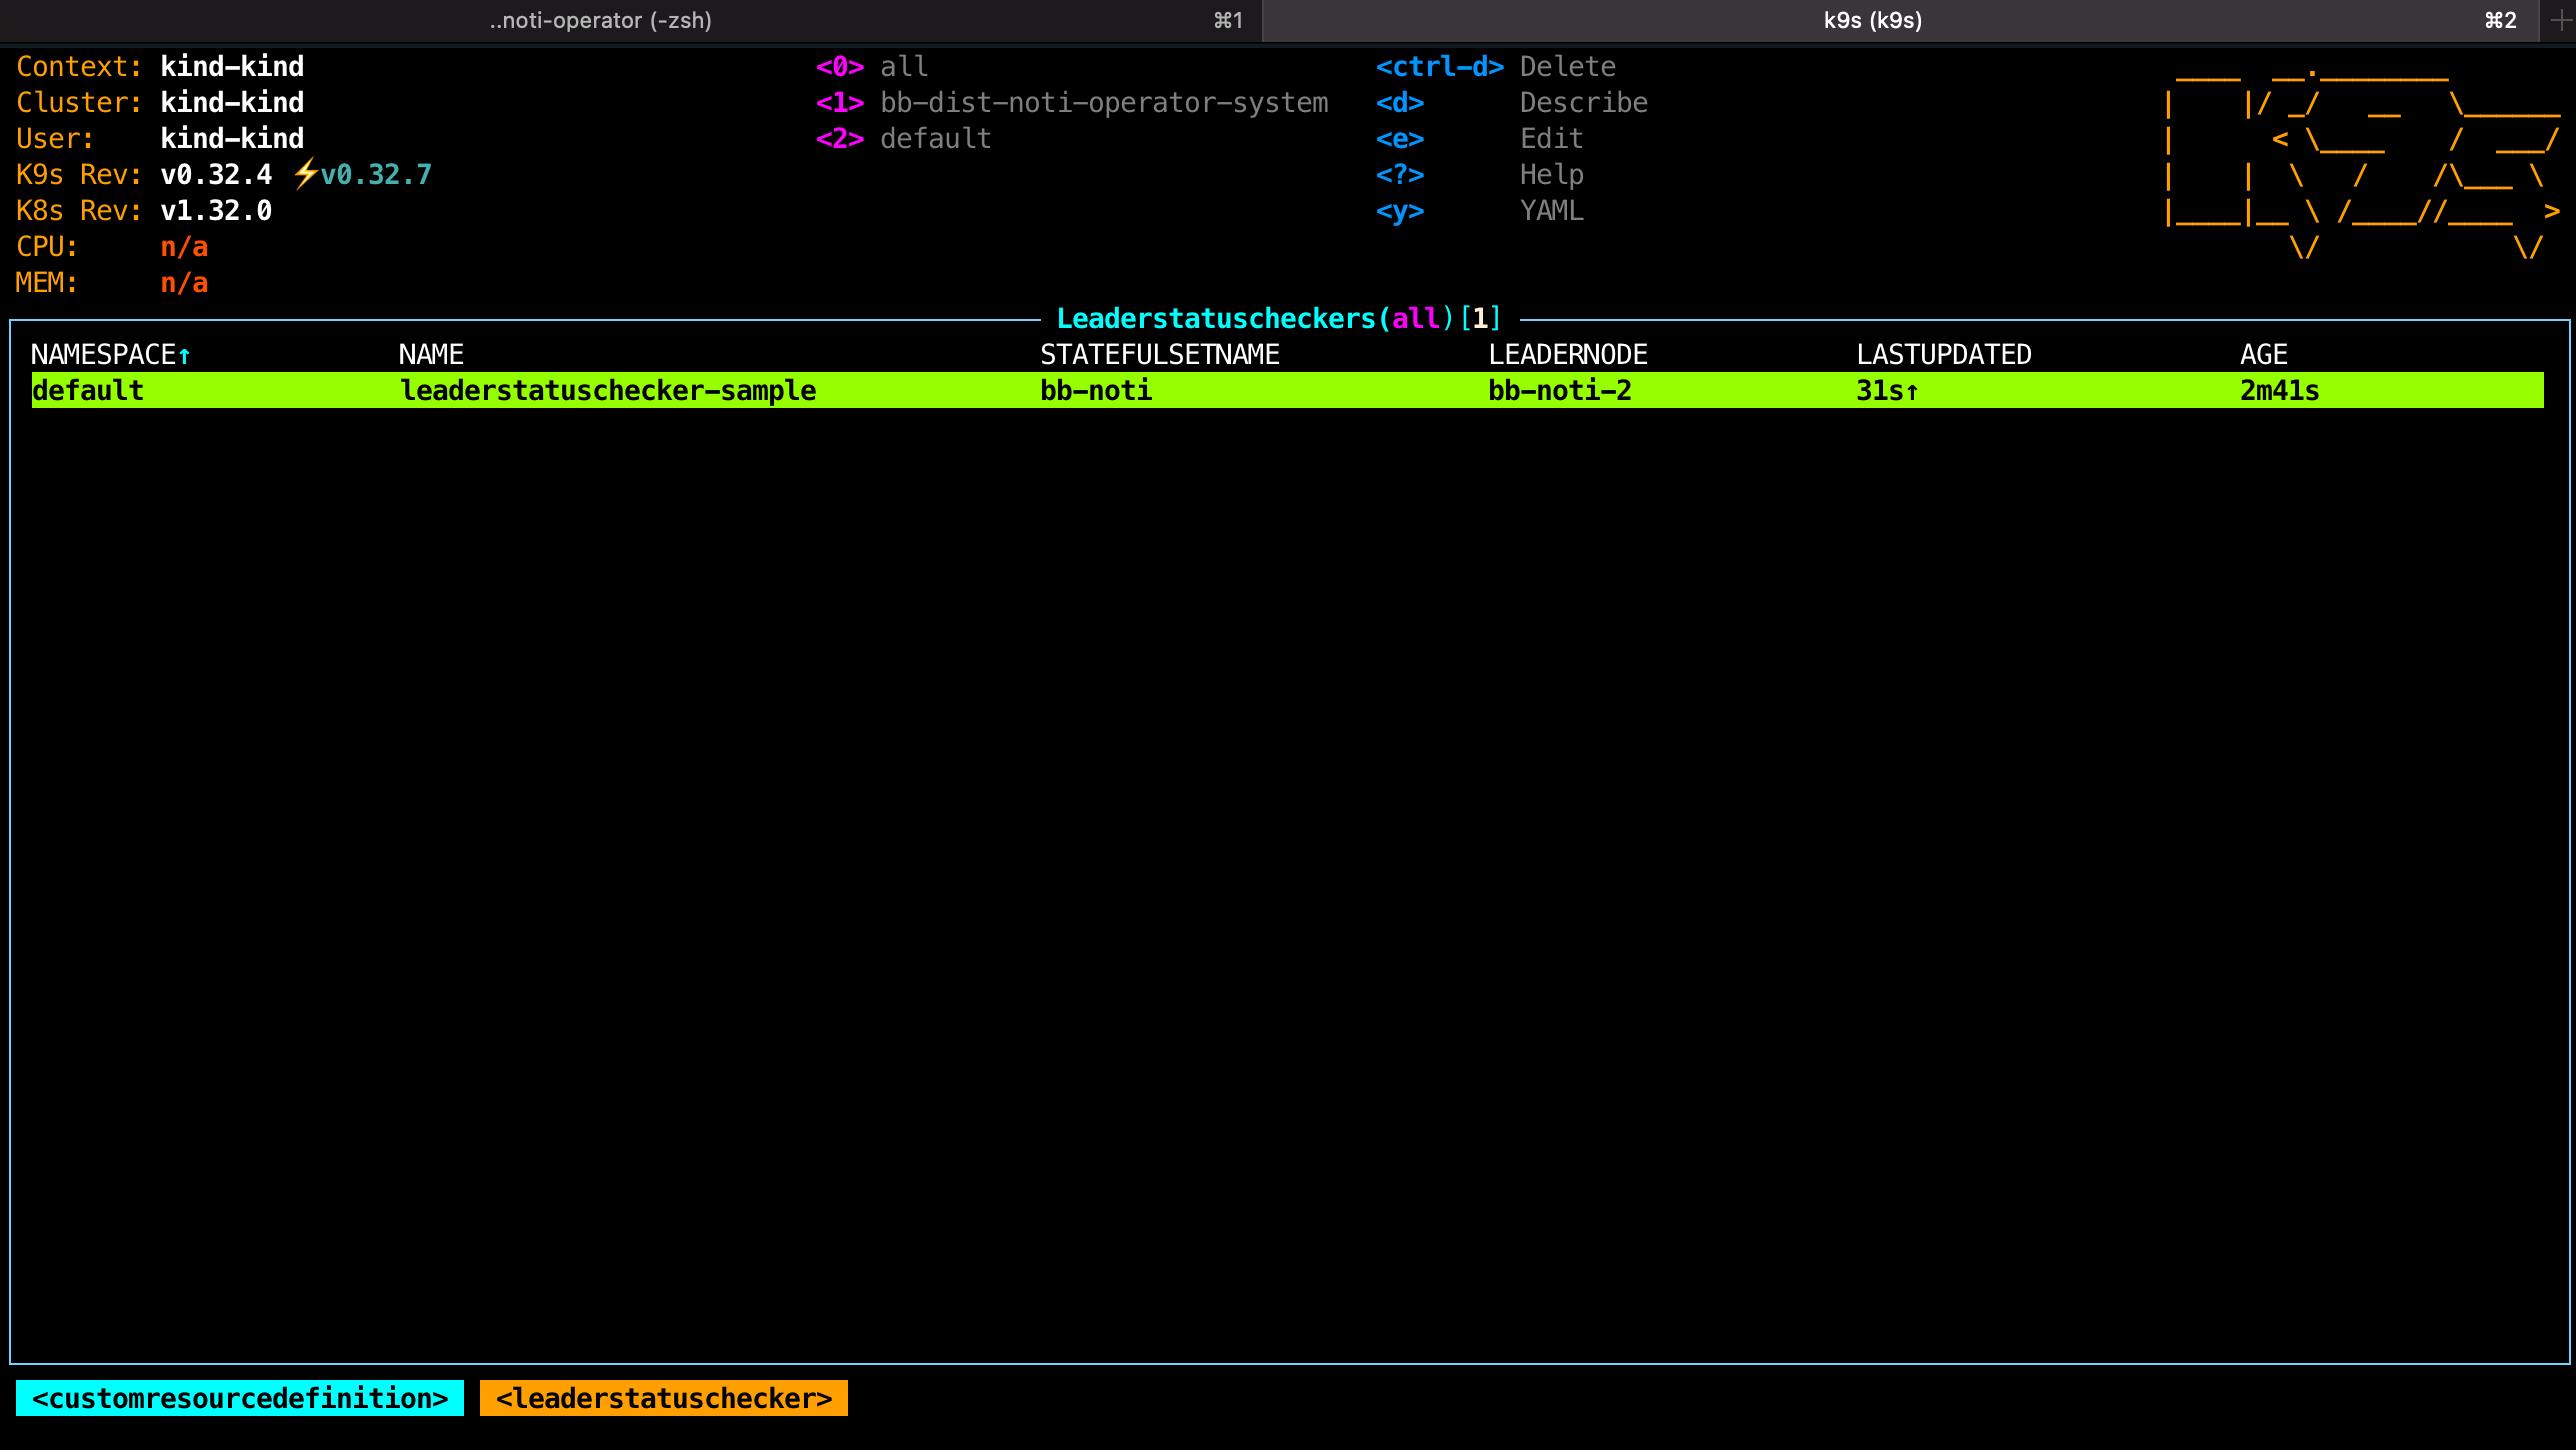Sort by the AGE column header
The image size is (2576, 1450).
point(2263,354)
